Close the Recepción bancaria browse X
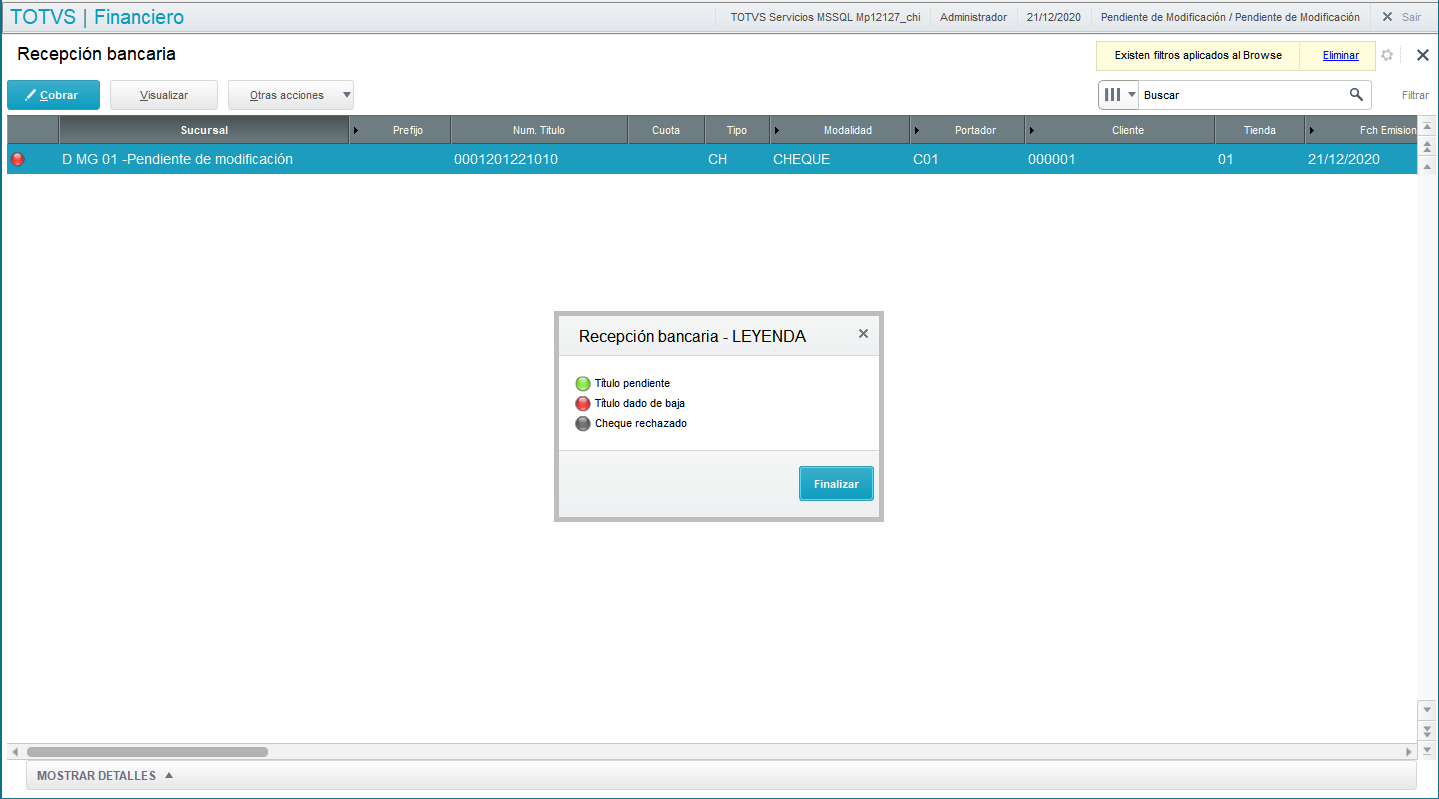Viewport: 1439px width, 799px height. (1423, 55)
